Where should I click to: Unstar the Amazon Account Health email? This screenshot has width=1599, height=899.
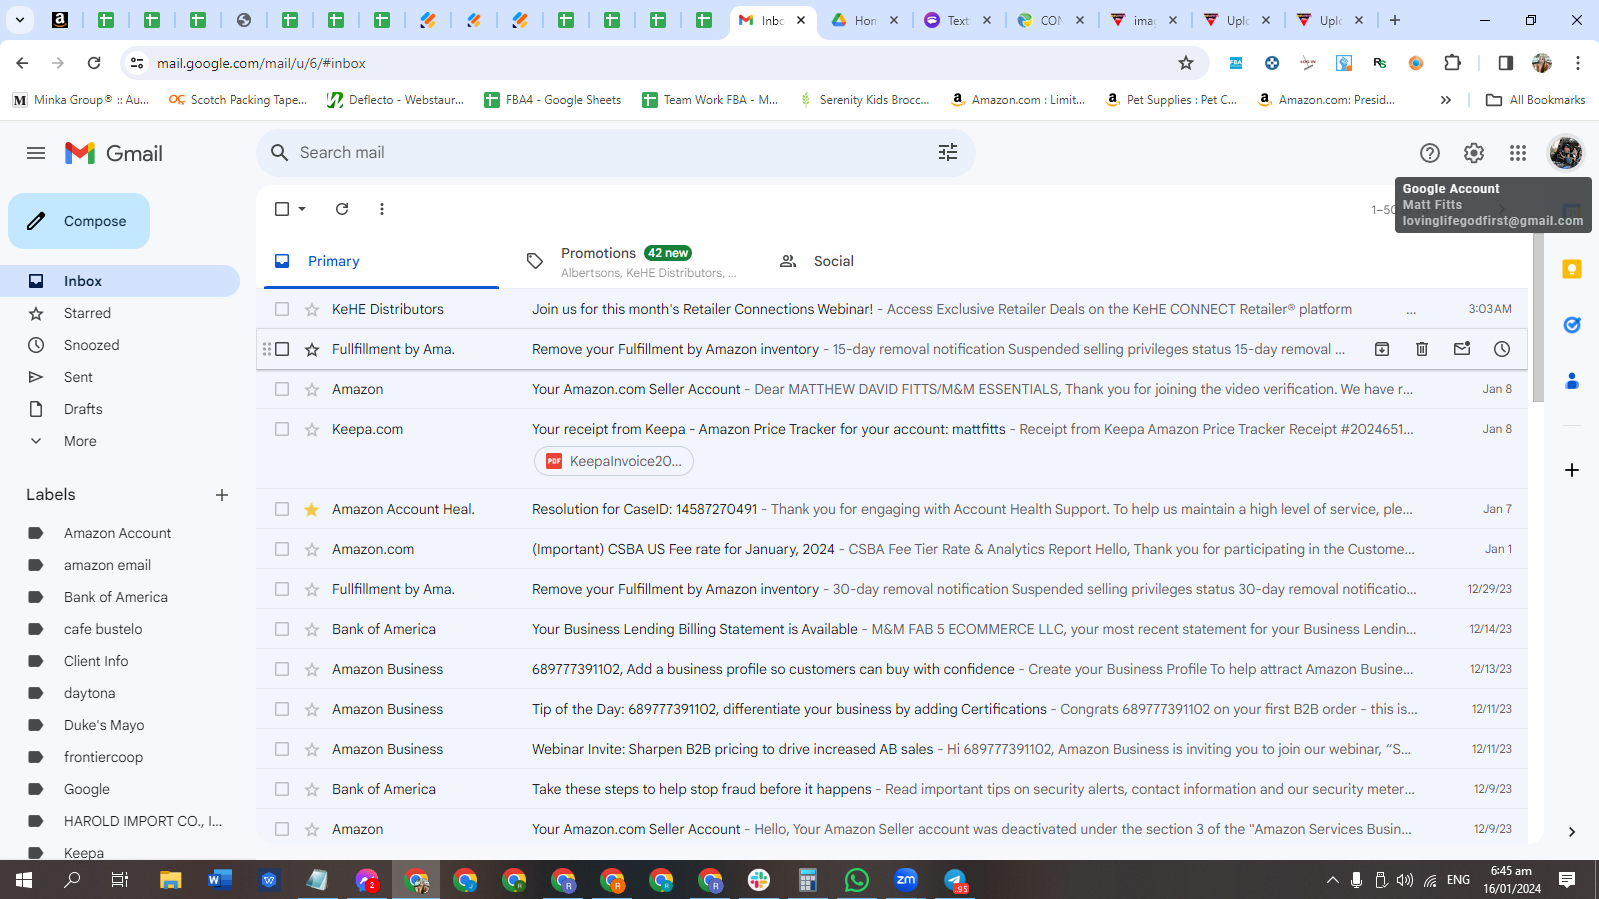(x=312, y=509)
